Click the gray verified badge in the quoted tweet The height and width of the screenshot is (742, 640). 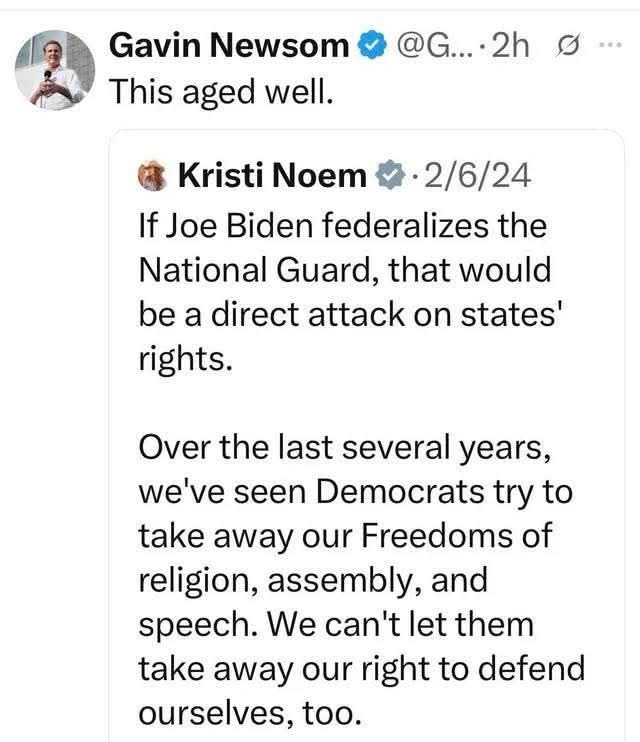point(385,176)
